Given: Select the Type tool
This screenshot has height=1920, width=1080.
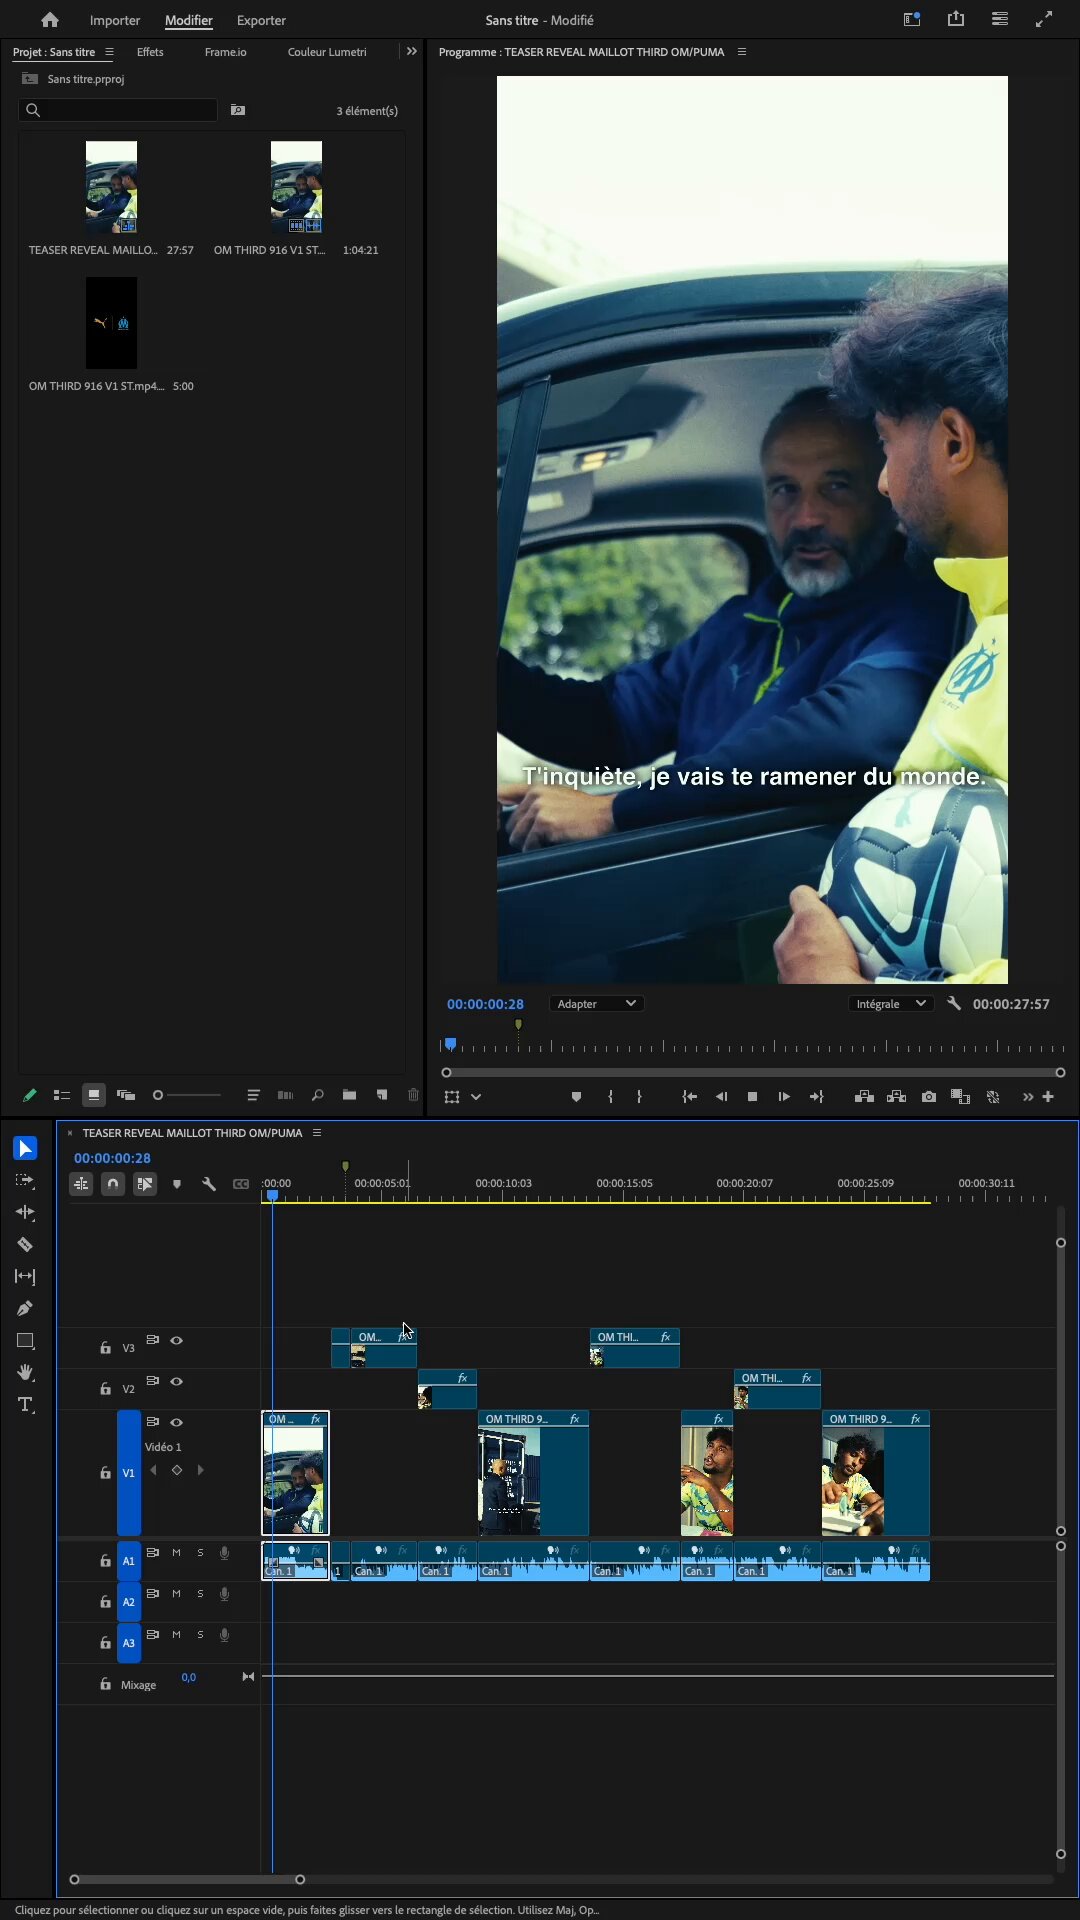Looking at the screenshot, I should pyautogui.click(x=25, y=1404).
